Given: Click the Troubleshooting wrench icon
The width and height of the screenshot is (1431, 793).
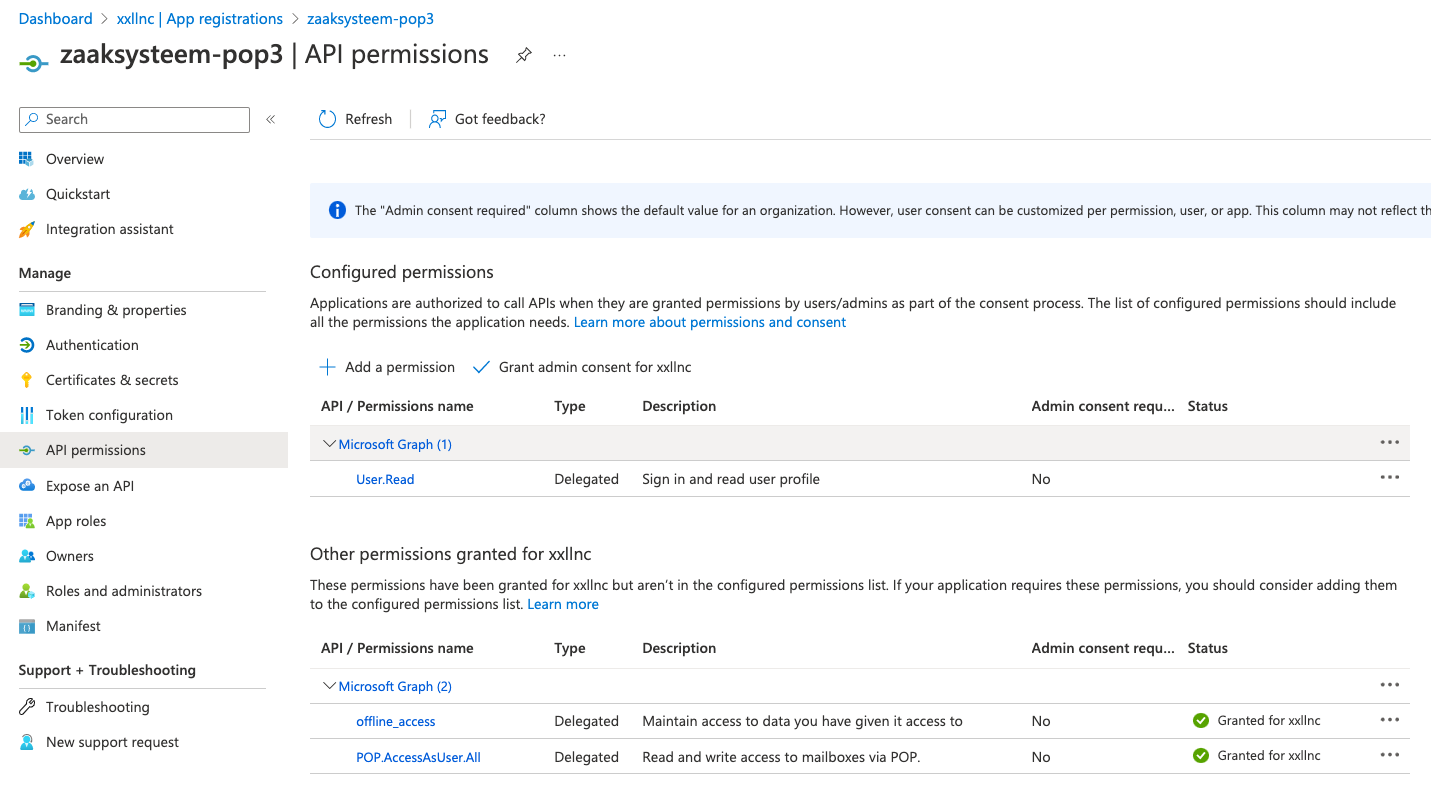Looking at the screenshot, I should [x=27, y=707].
